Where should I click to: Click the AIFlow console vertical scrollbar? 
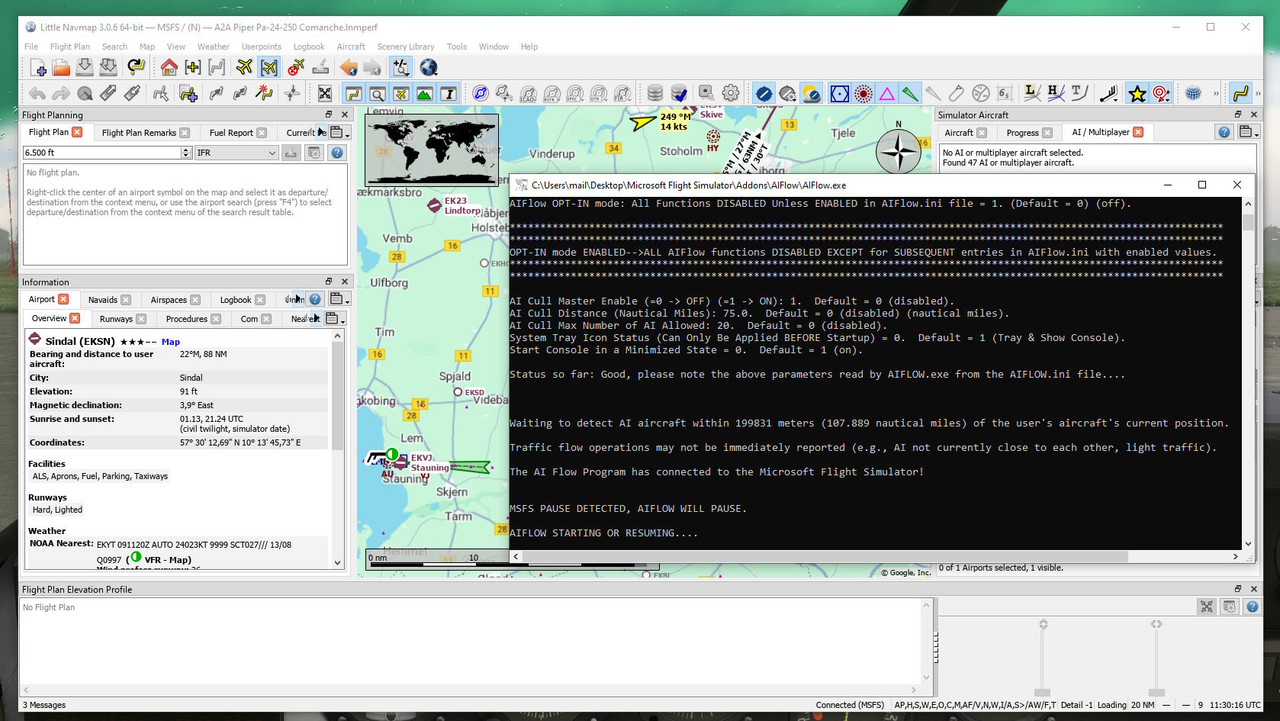pos(1249,374)
